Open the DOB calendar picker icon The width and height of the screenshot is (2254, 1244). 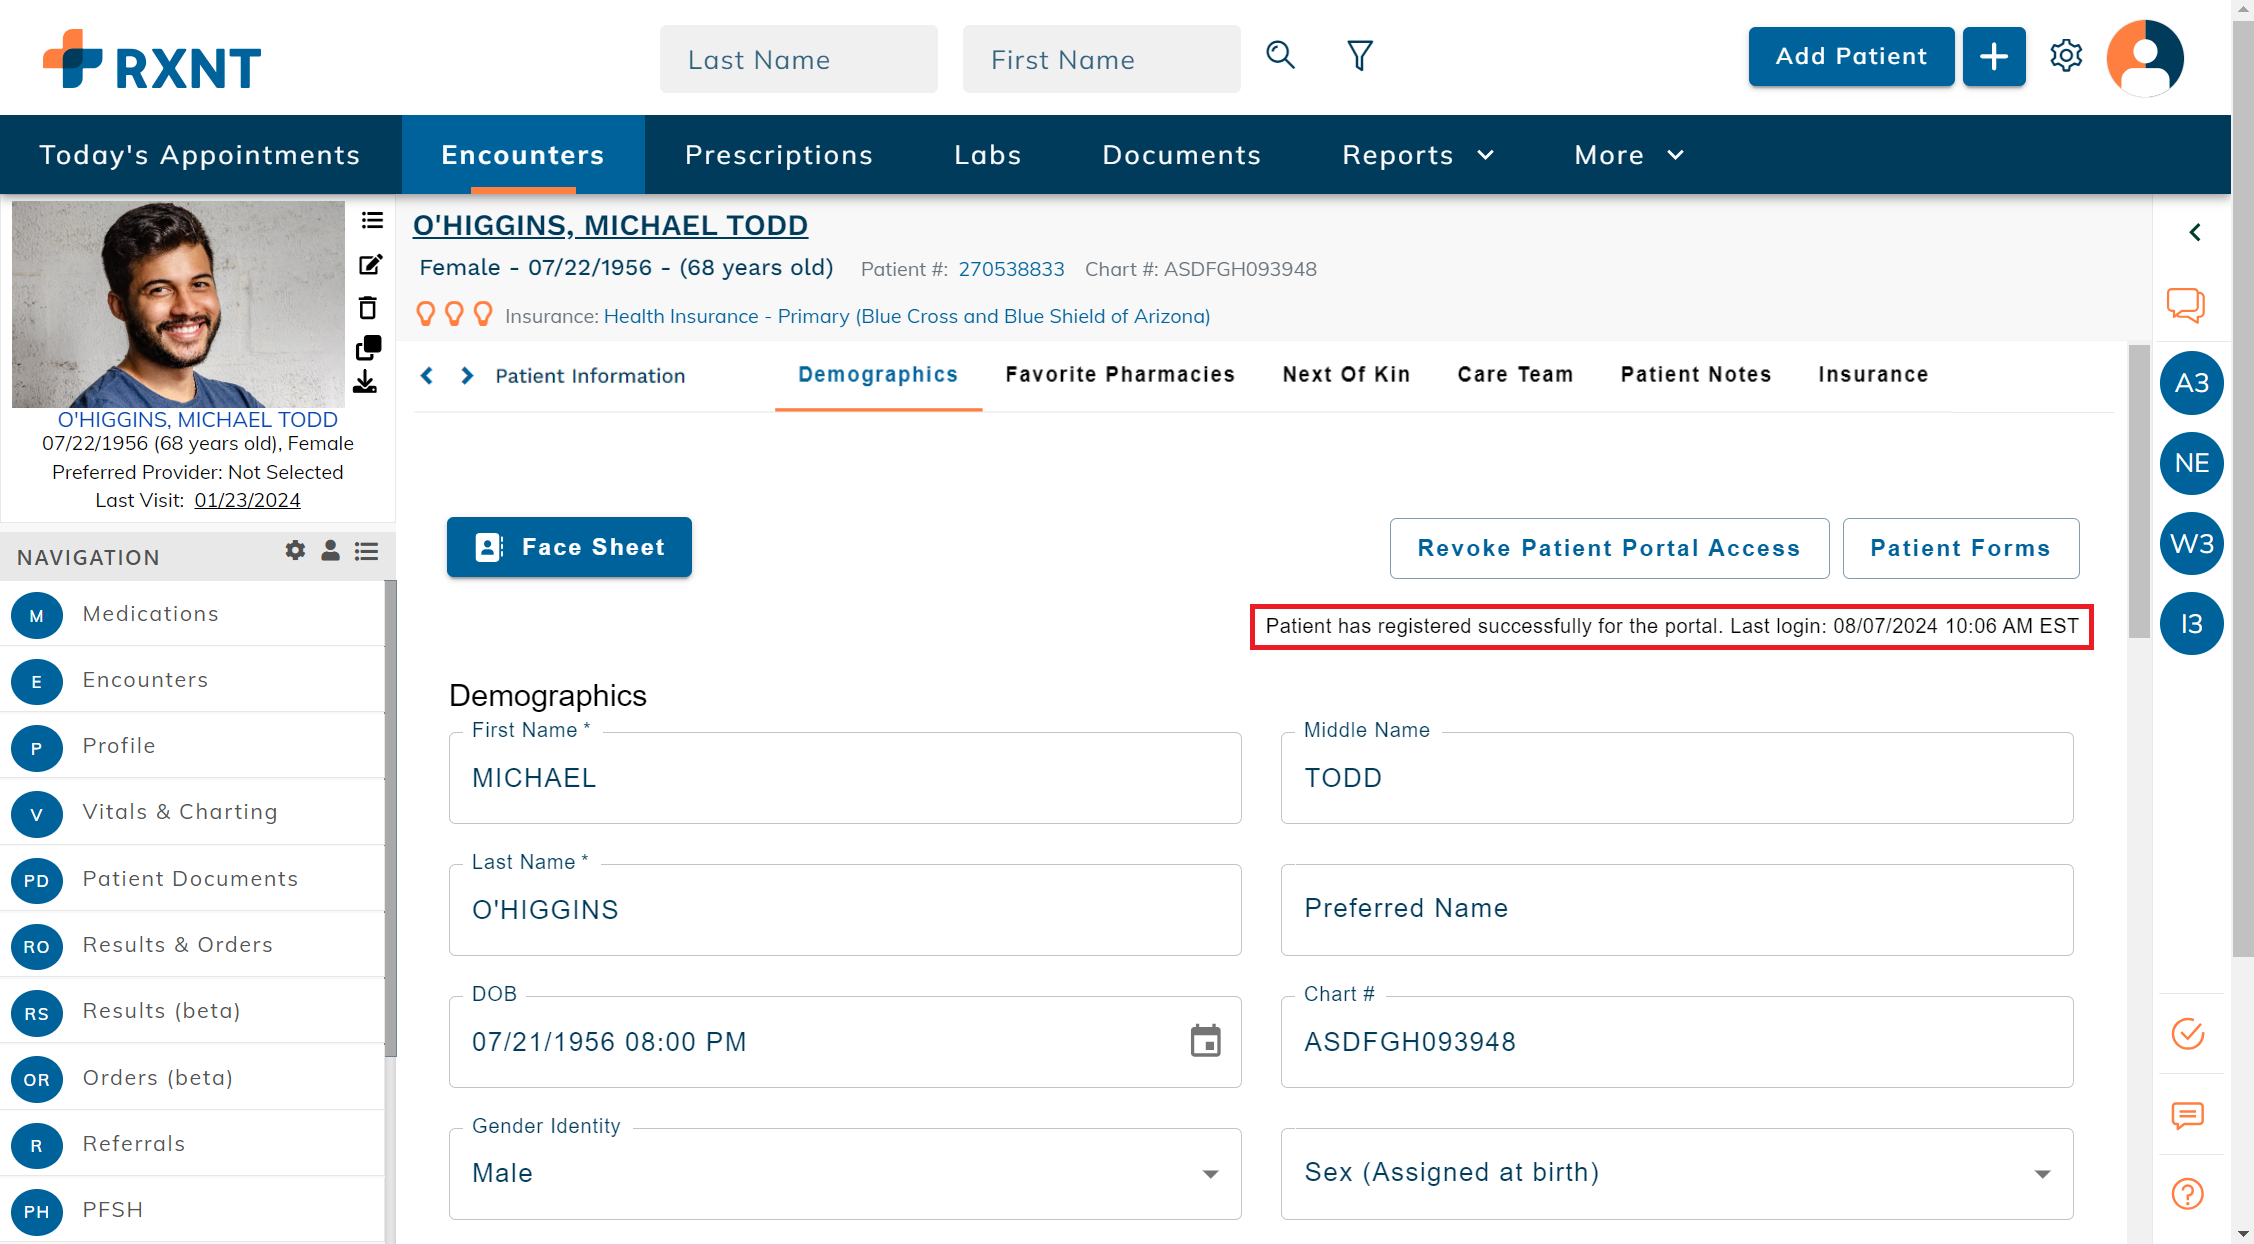(x=1205, y=1041)
